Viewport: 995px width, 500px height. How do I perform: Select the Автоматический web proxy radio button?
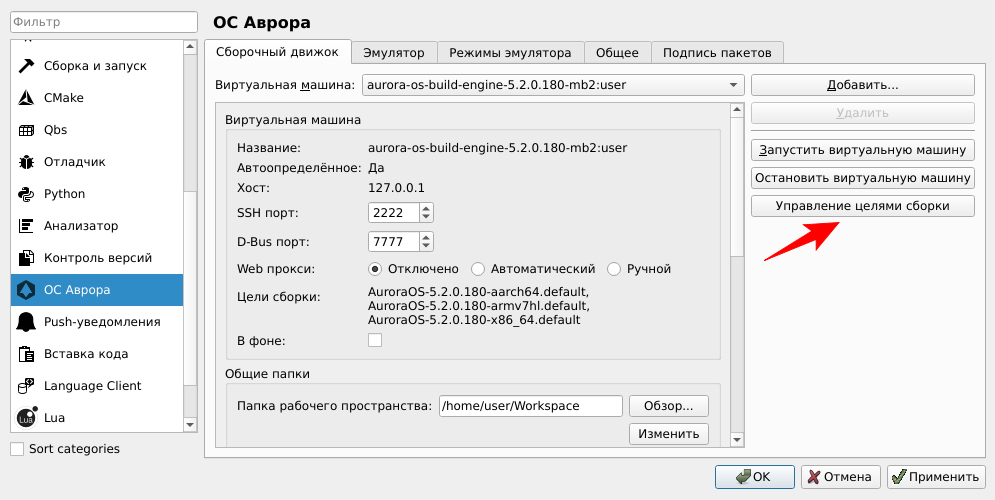pyautogui.click(x=478, y=269)
